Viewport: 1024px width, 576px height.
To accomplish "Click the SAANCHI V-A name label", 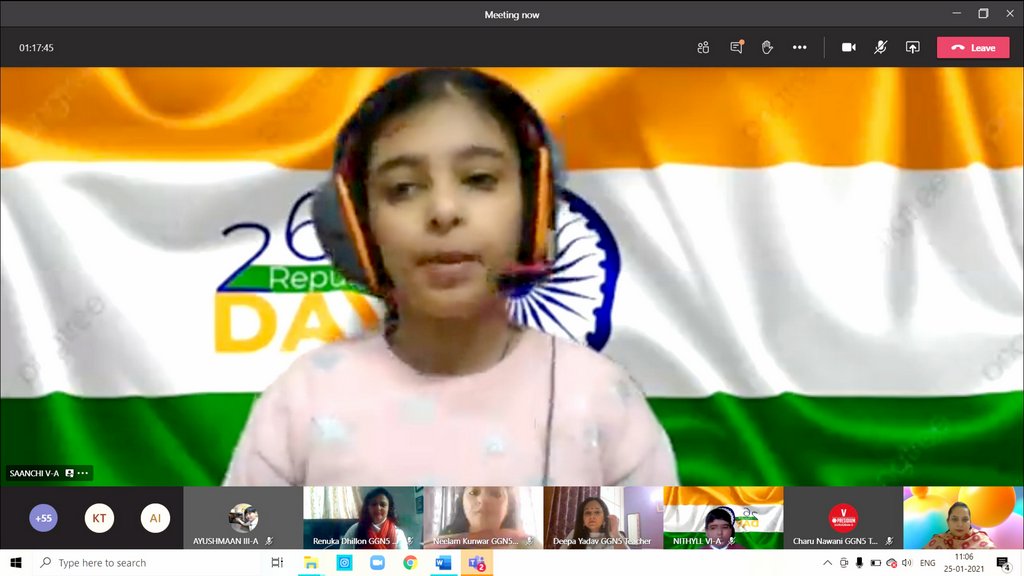I will [x=34, y=473].
